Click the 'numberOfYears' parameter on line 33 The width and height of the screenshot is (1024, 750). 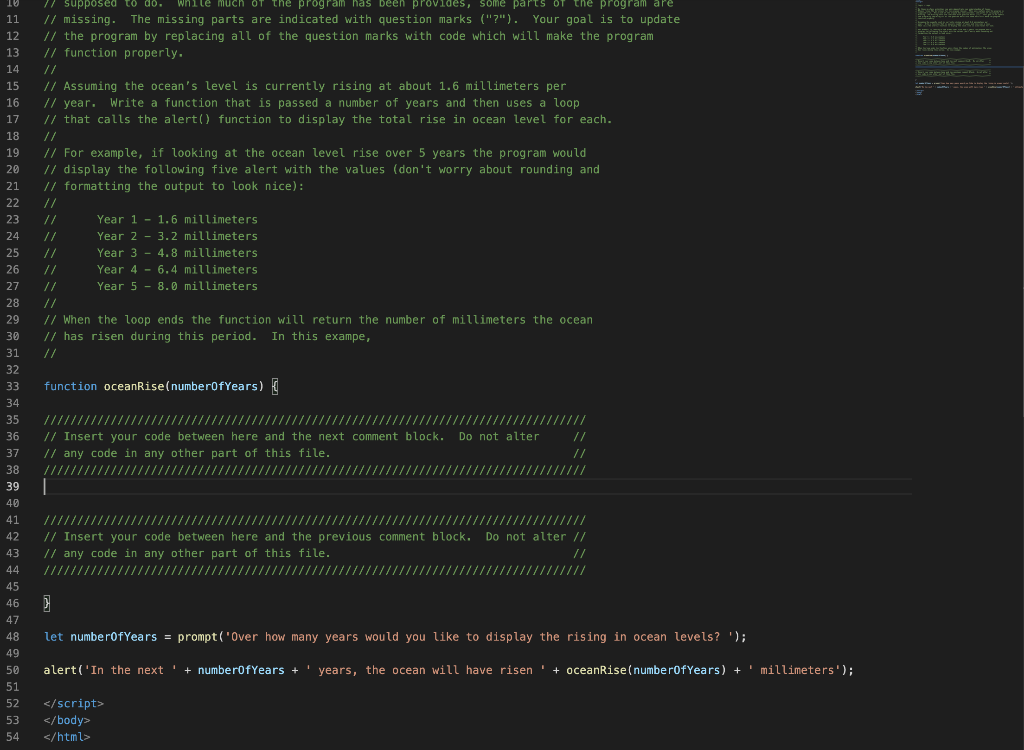(x=214, y=386)
